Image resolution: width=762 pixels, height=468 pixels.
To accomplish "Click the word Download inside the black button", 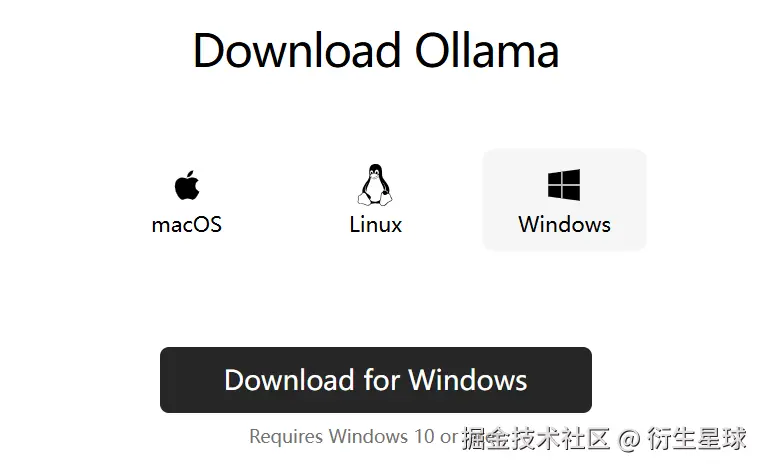I will tap(289, 380).
